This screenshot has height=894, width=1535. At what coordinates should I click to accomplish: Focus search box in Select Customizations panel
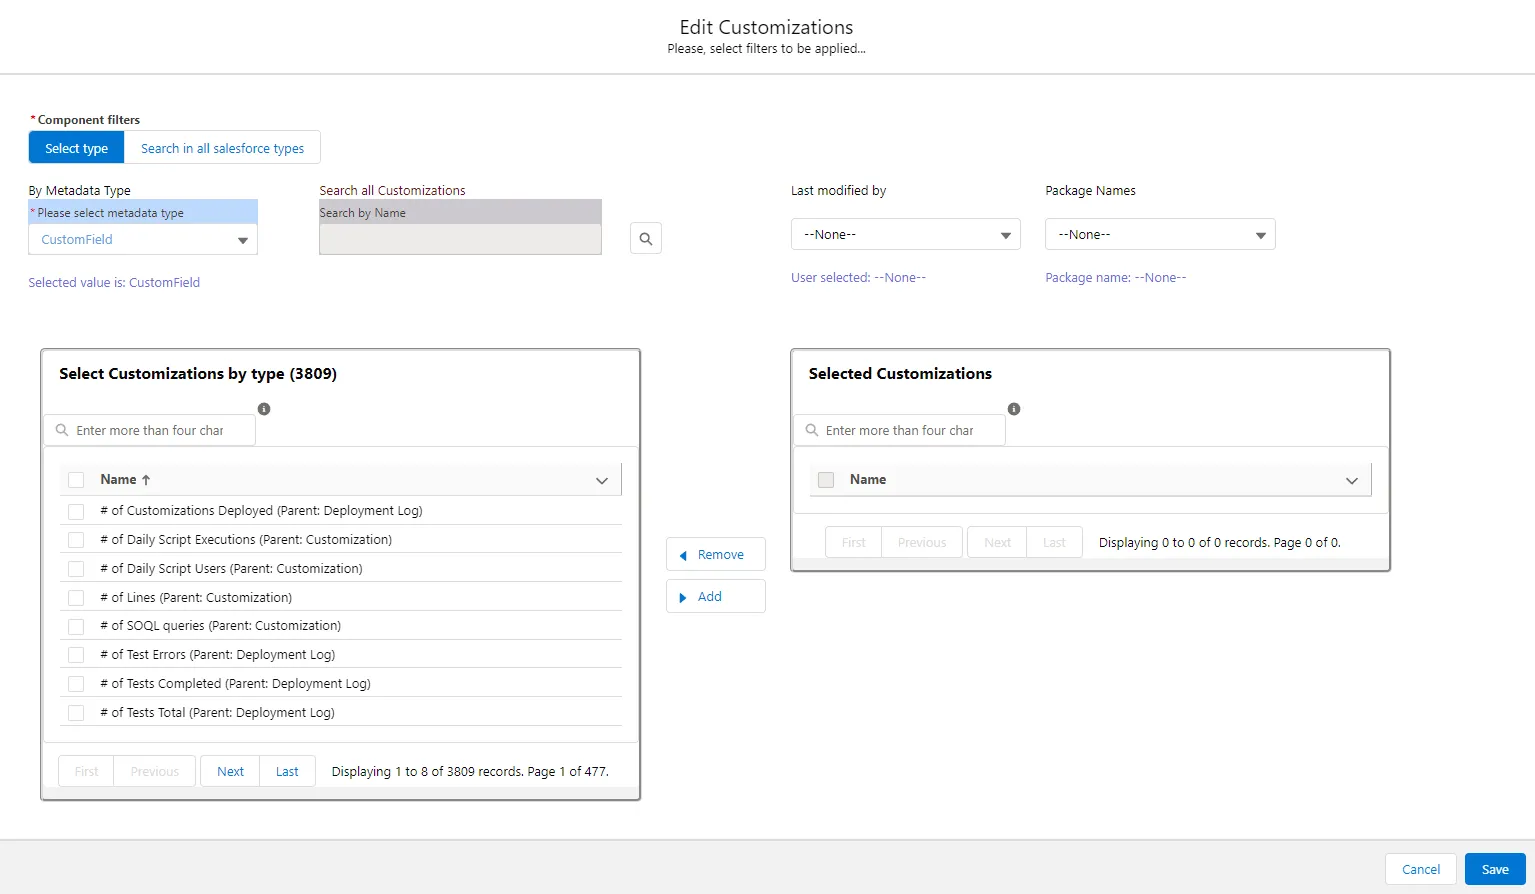(x=150, y=430)
